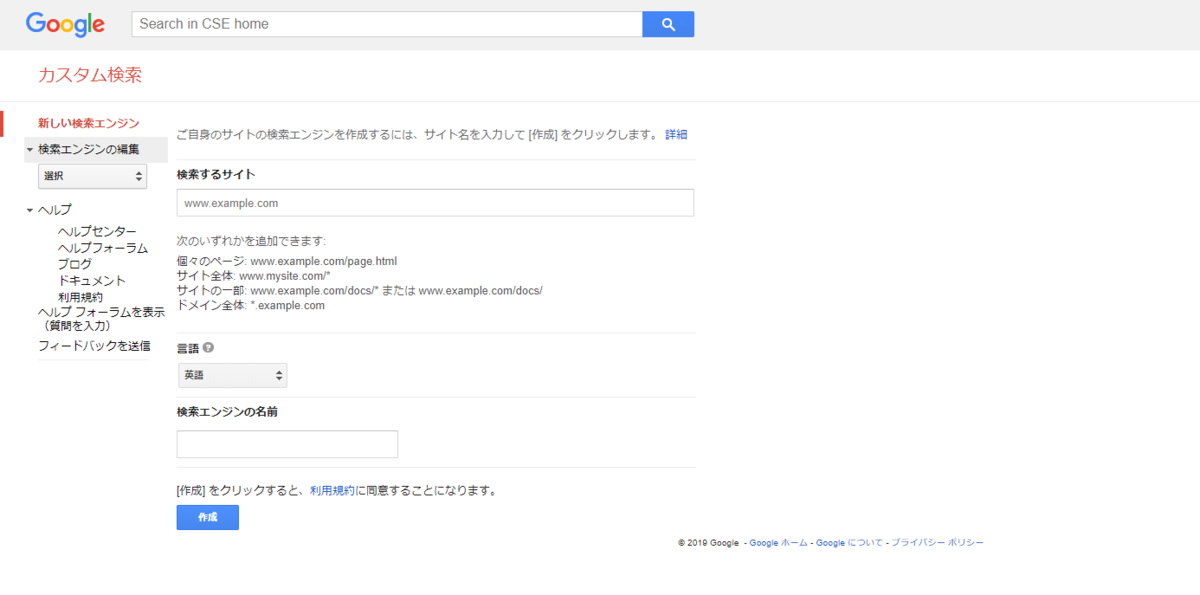Open the 詳細 link
Screen dimensions: 1200x595
676,134
